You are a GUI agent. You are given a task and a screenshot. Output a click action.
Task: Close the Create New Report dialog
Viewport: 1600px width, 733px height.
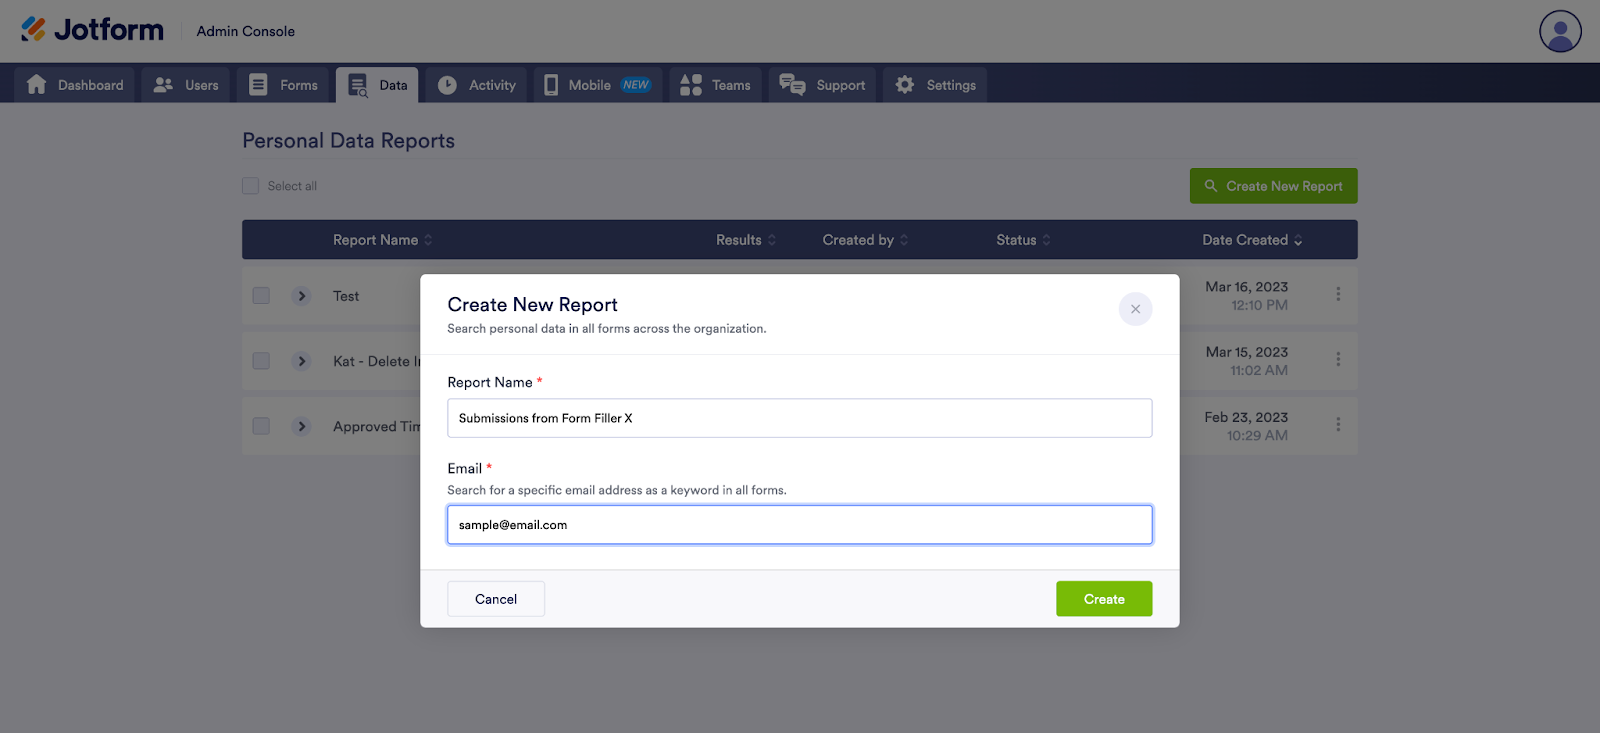click(x=1135, y=309)
